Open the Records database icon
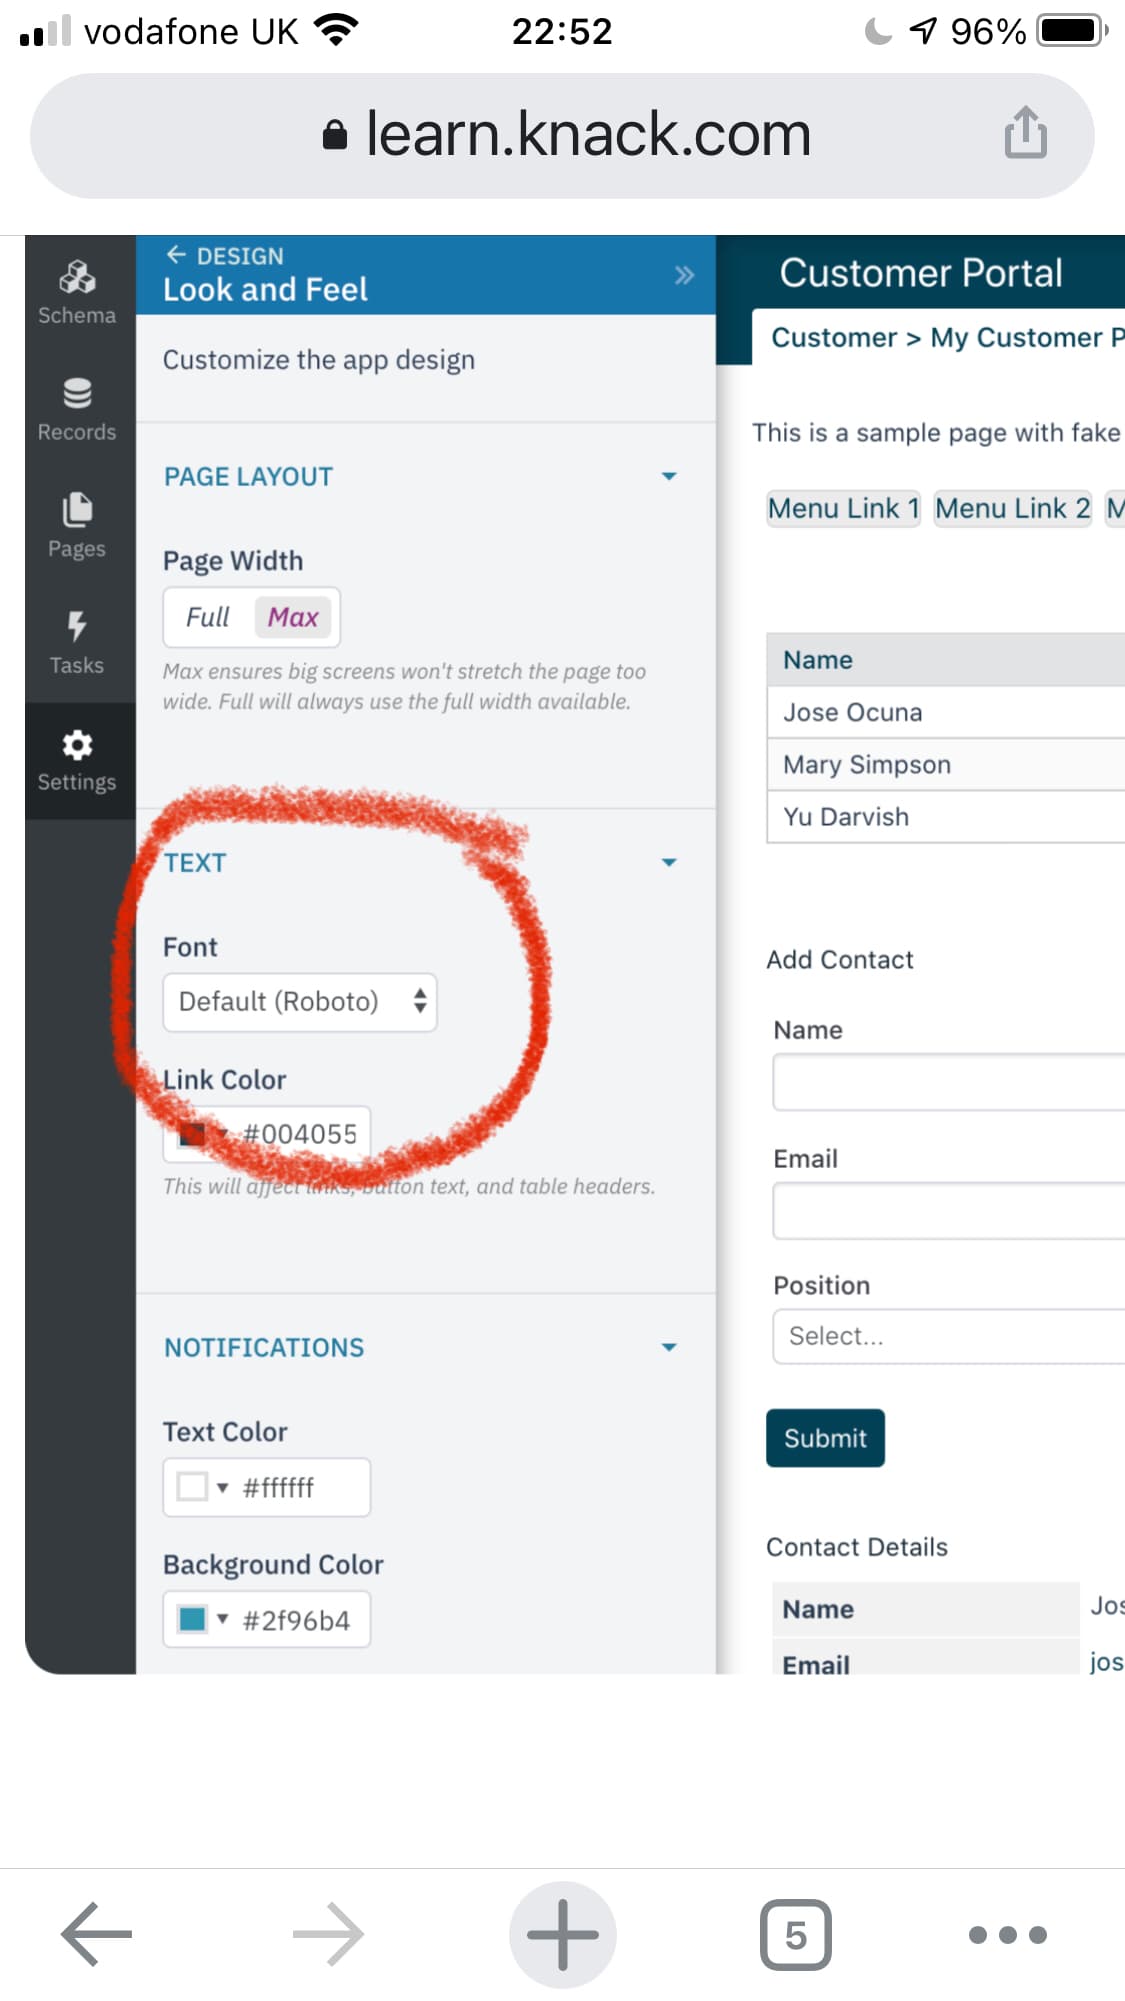 coord(77,394)
